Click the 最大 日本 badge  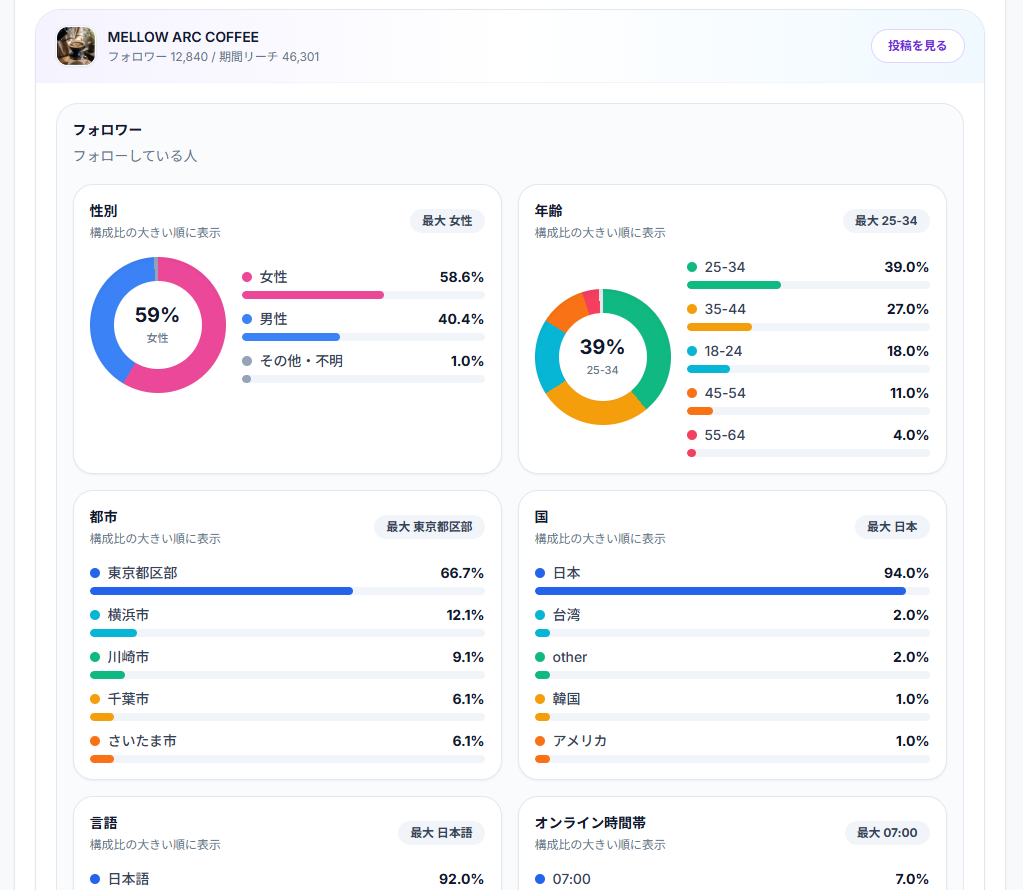(x=892, y=526)
